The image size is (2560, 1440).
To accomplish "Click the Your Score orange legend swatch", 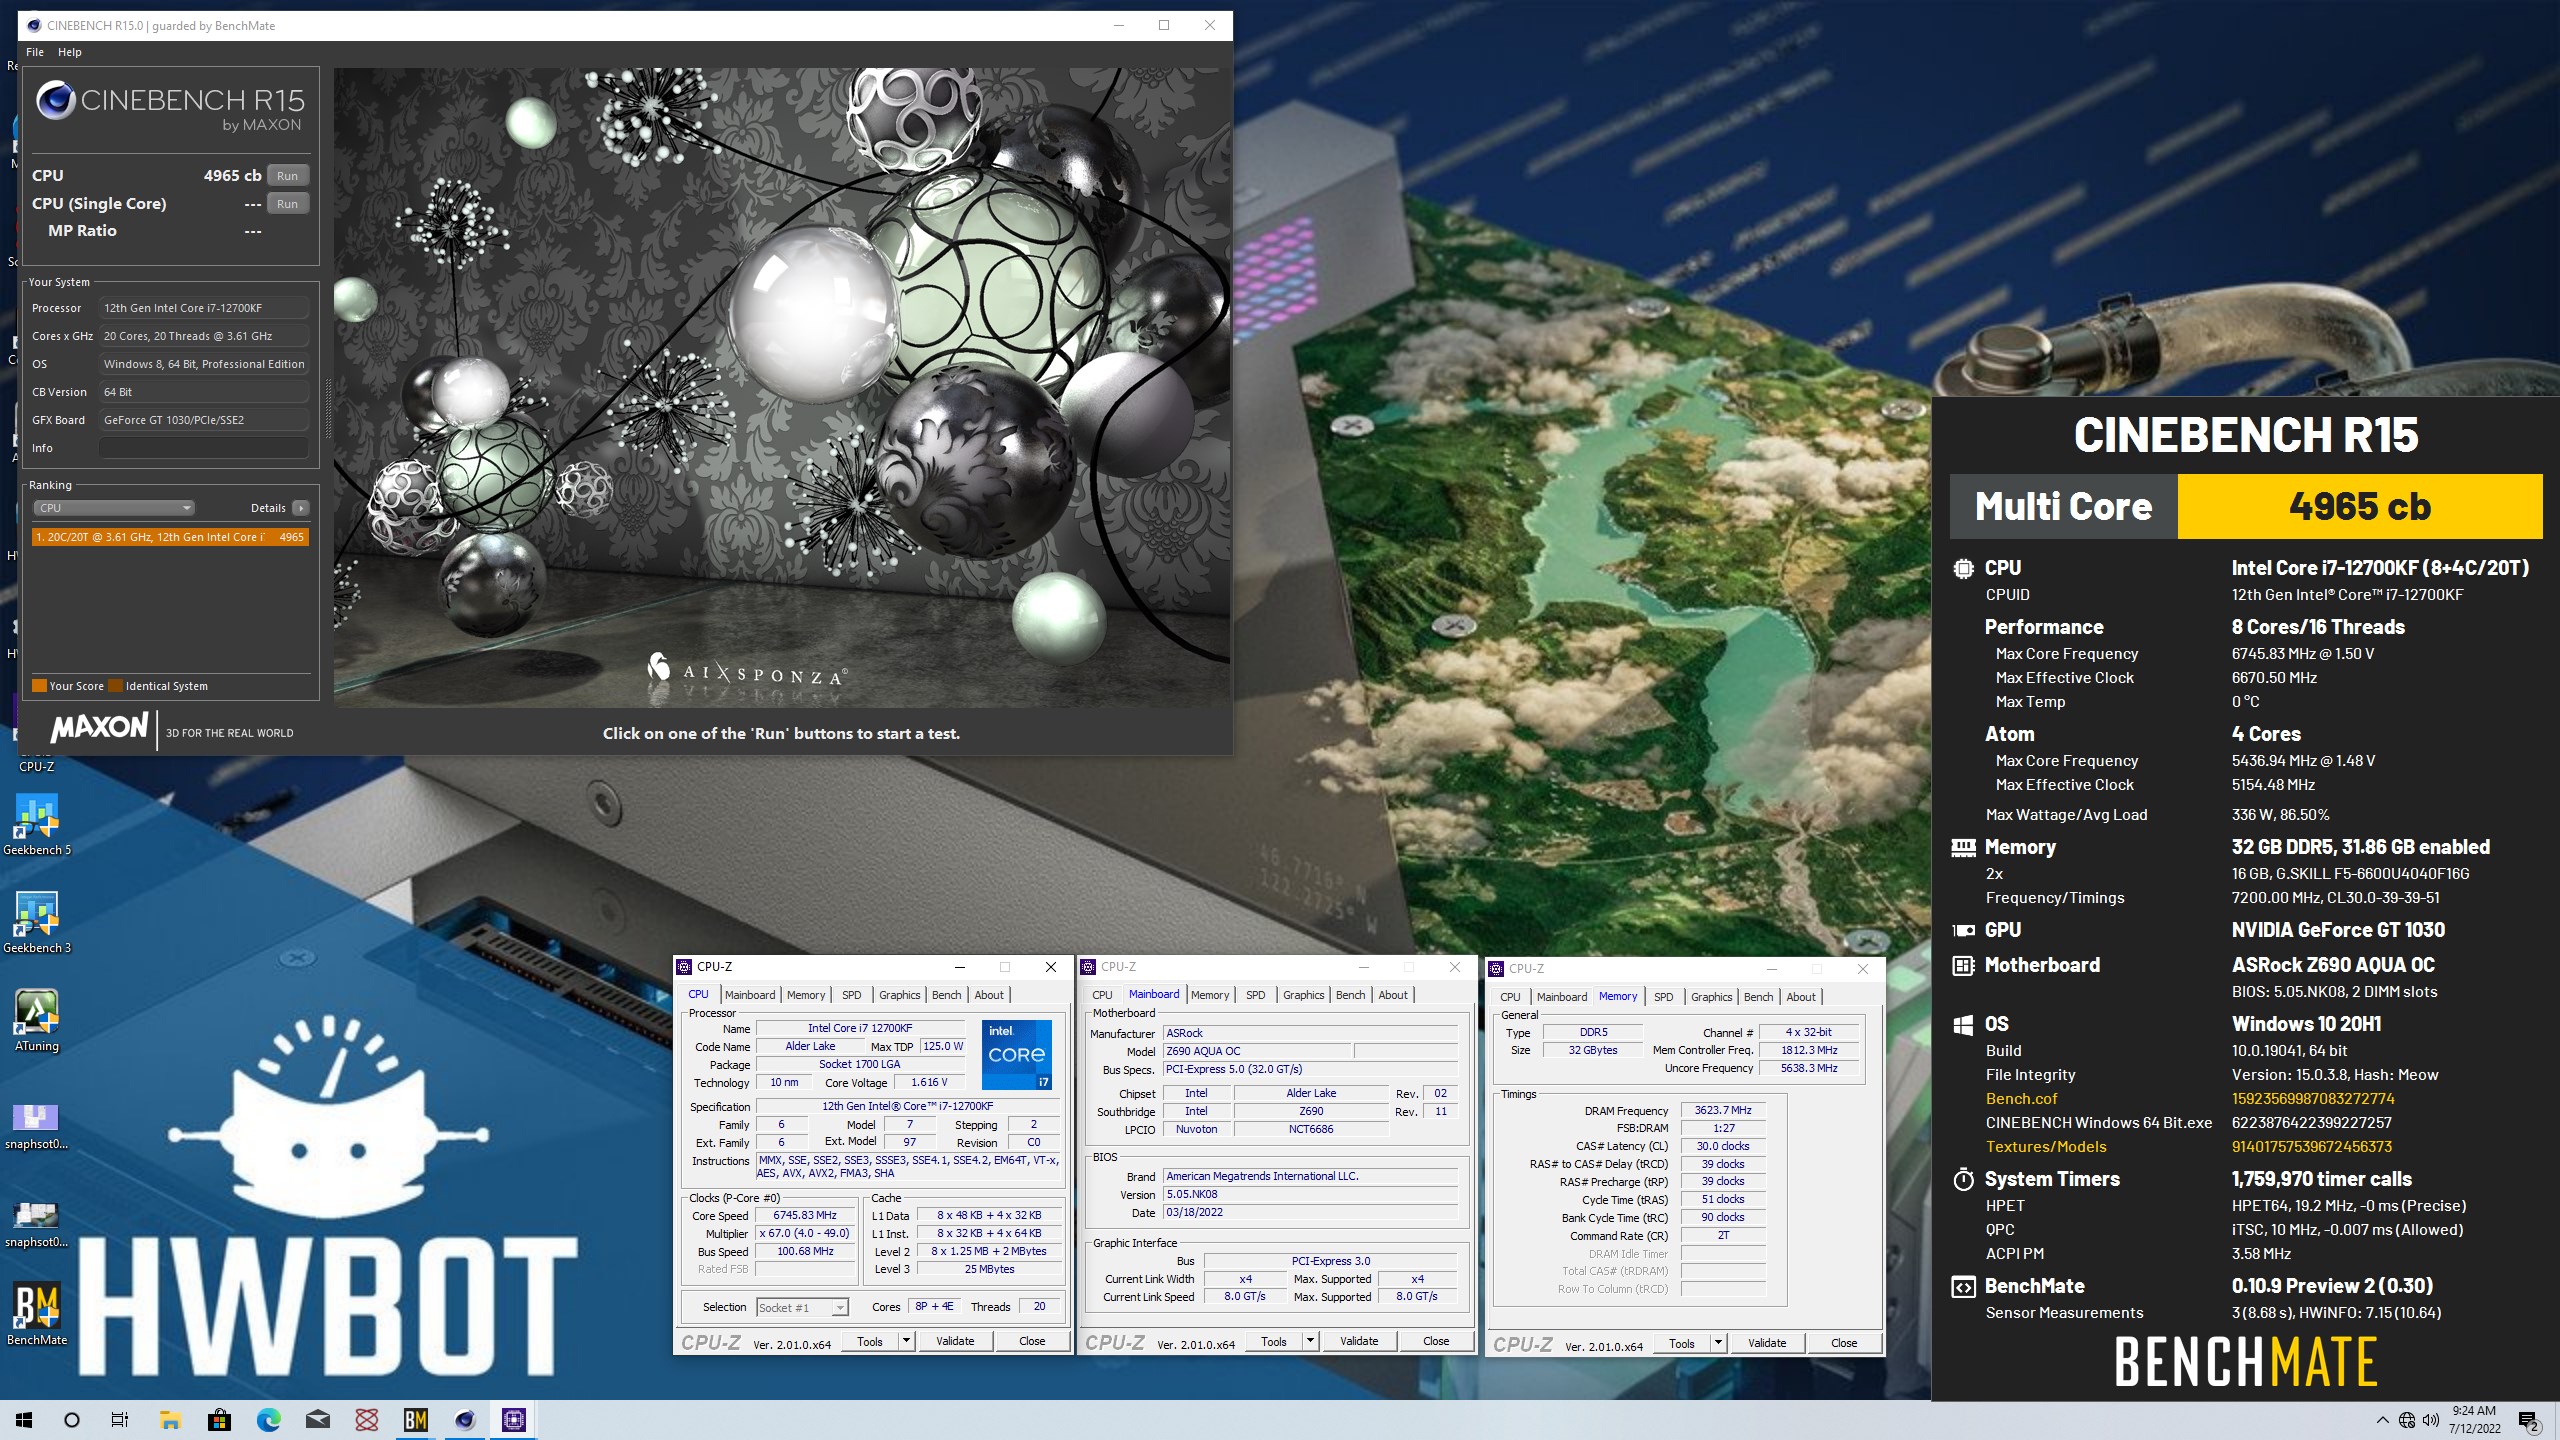I will pos(39,686).
